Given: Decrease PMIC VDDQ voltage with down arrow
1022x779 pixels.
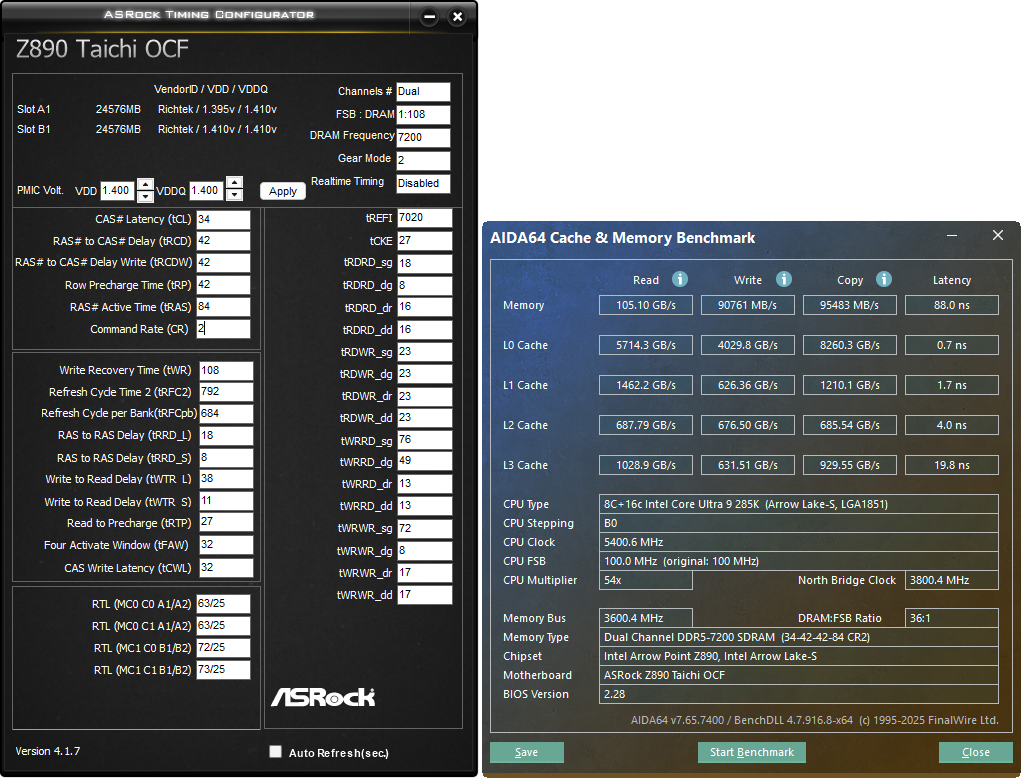Looking at the screenshot, I should coord(235,194).
